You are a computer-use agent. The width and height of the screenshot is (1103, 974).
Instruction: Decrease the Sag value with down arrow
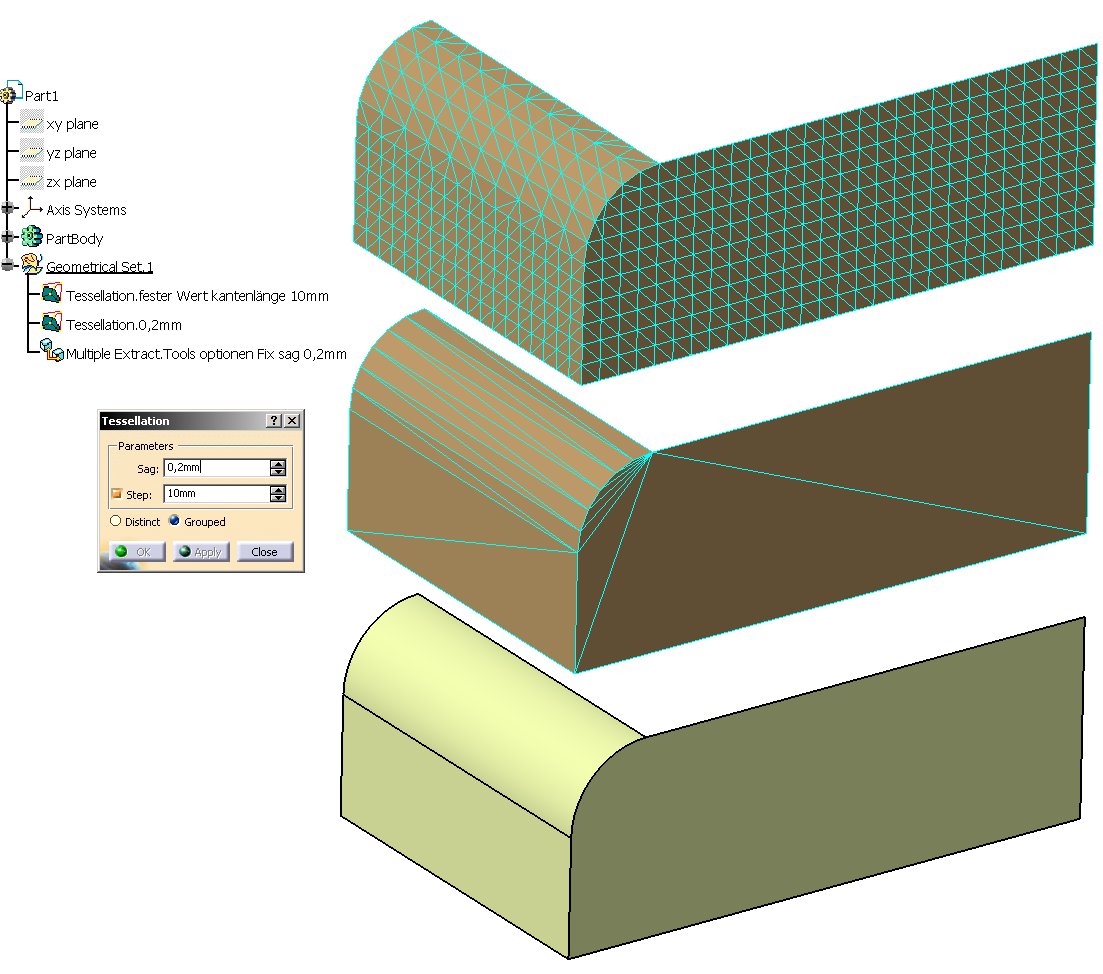278,472
